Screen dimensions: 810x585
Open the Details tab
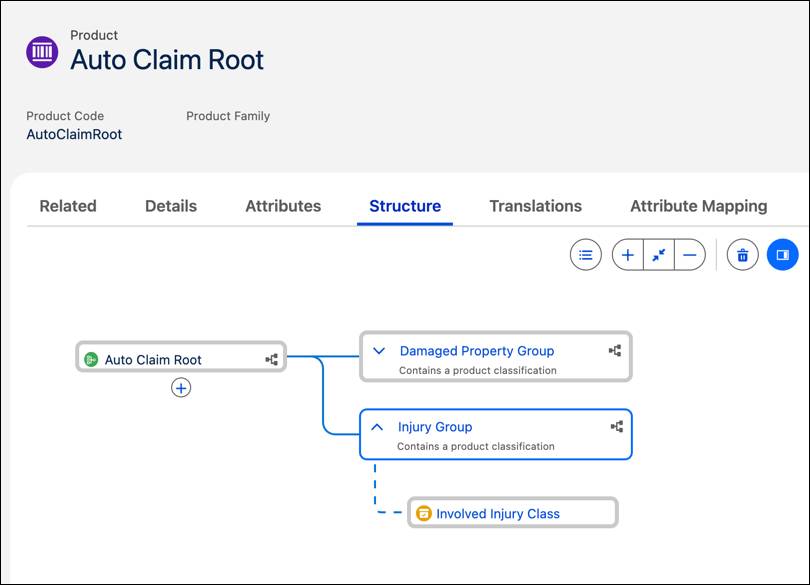(171, 206)
